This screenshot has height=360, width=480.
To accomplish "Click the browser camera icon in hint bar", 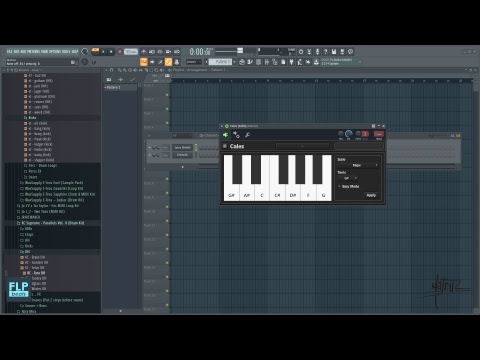I will [x=73, y=62].
